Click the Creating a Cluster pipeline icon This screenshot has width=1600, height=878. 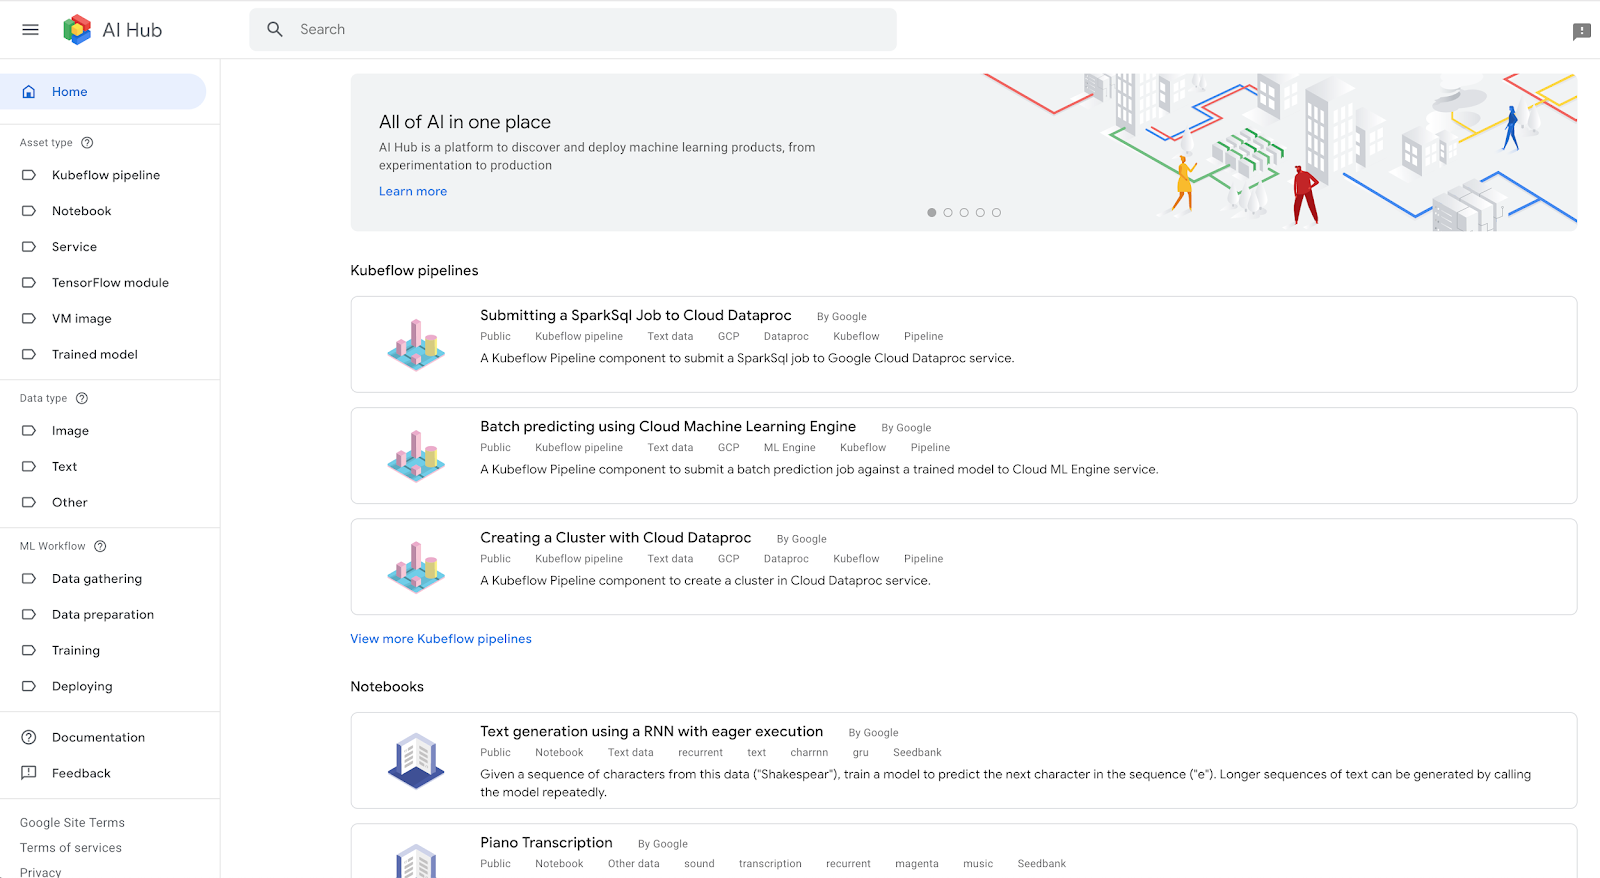coord(416,567)
